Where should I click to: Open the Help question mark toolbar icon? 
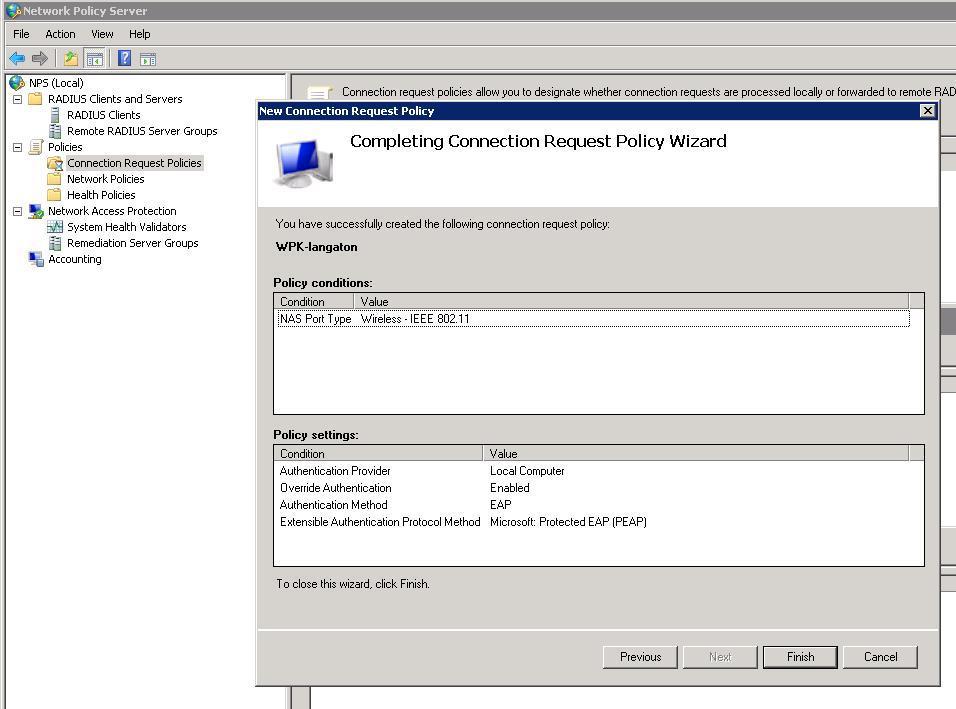click(124, 59)
